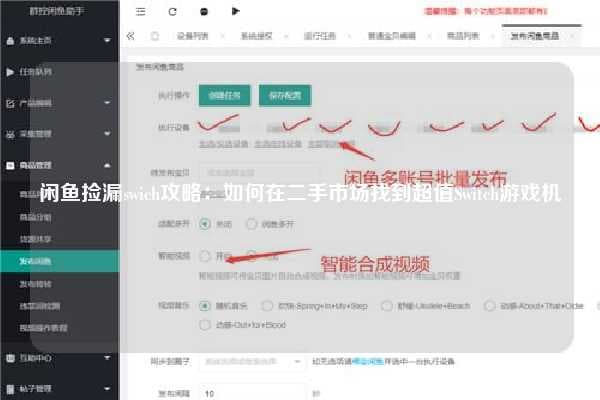This screenshot has width=600, height=400.
Task: Click the double left chevron beside the tabs
Action: point(130,36)
